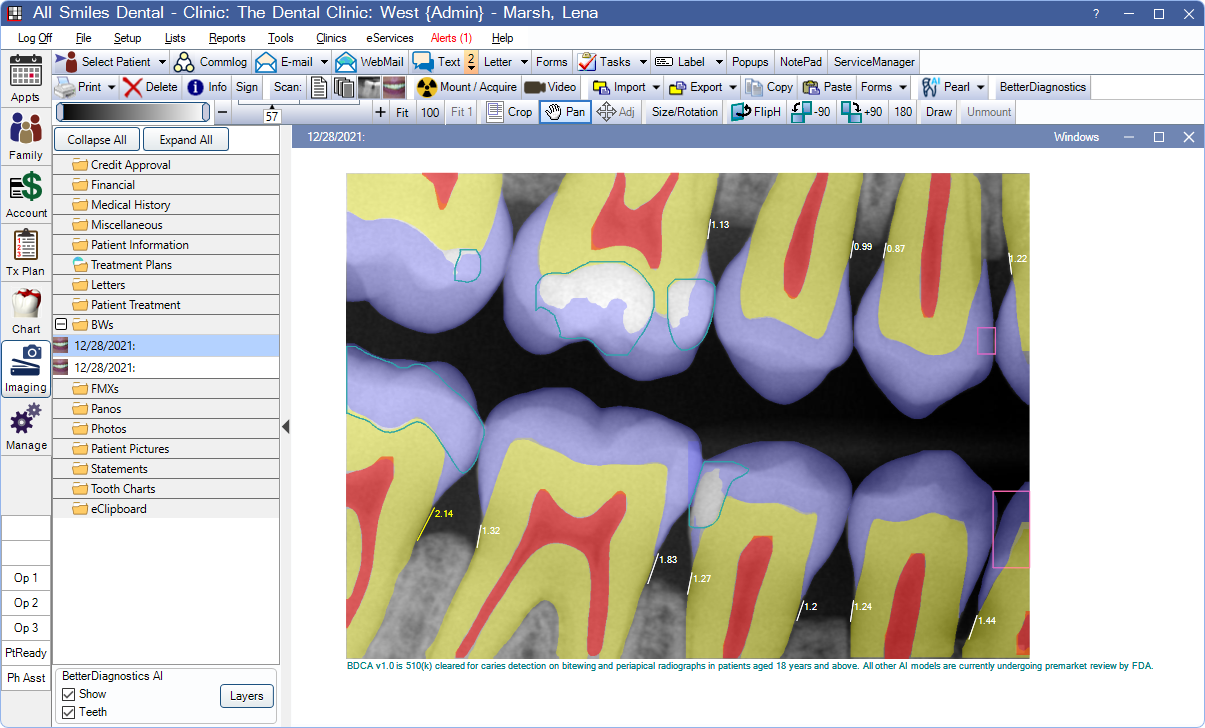Screen dimensions: 1205x728
Task: Click the Expand All button
Action: [185, 140]
